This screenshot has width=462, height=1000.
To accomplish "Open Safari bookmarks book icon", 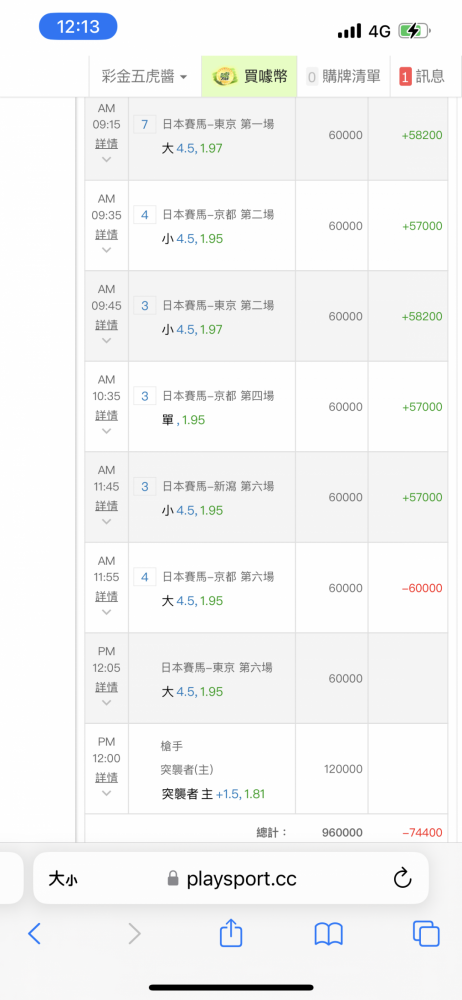I will click(x=329, y=934).
